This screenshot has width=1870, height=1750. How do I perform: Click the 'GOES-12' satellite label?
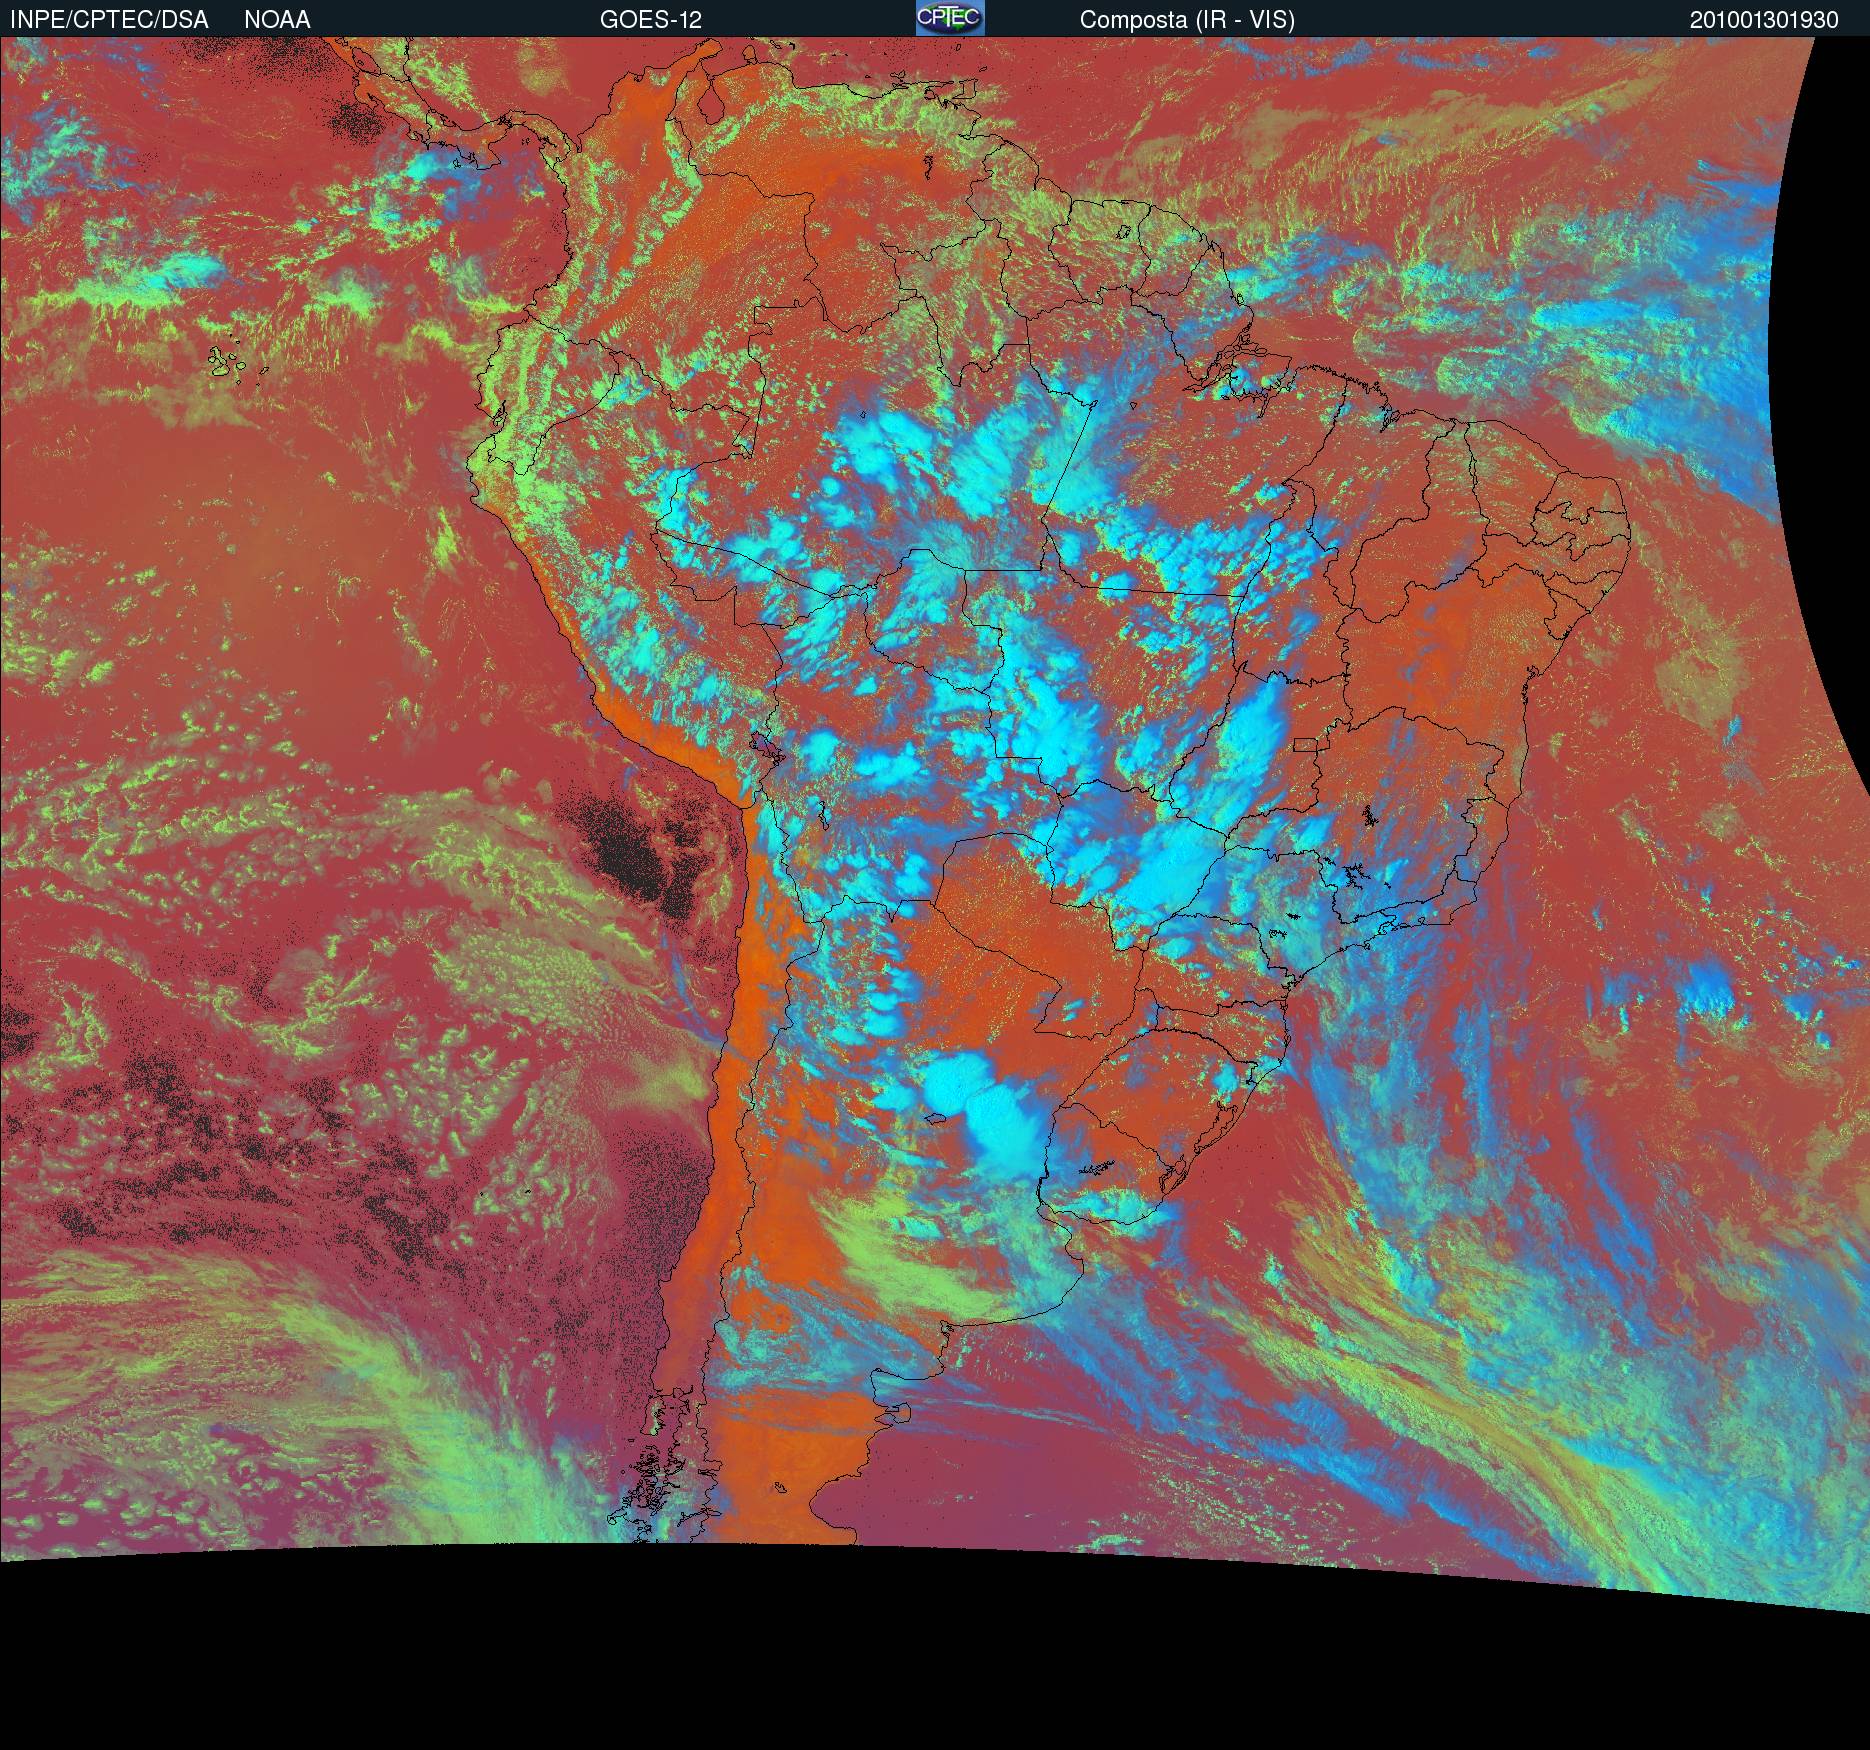click(x=651, y=20)
